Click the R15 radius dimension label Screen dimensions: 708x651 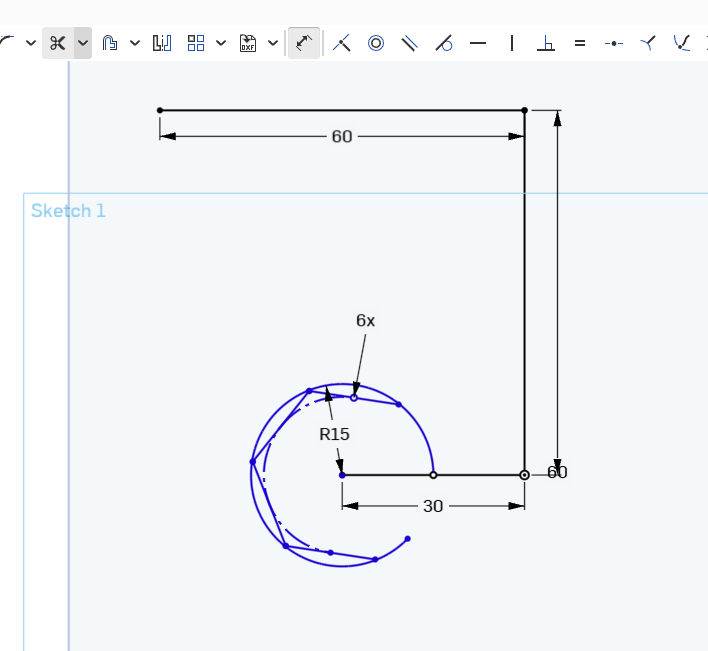(x=334, y=434)
